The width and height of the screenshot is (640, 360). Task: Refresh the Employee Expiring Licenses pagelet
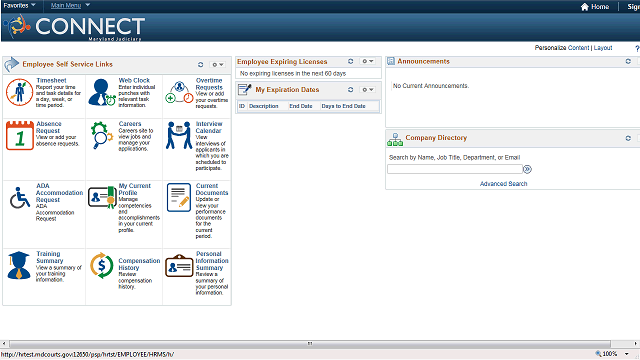pyautogui.click(x=350, y=61)
